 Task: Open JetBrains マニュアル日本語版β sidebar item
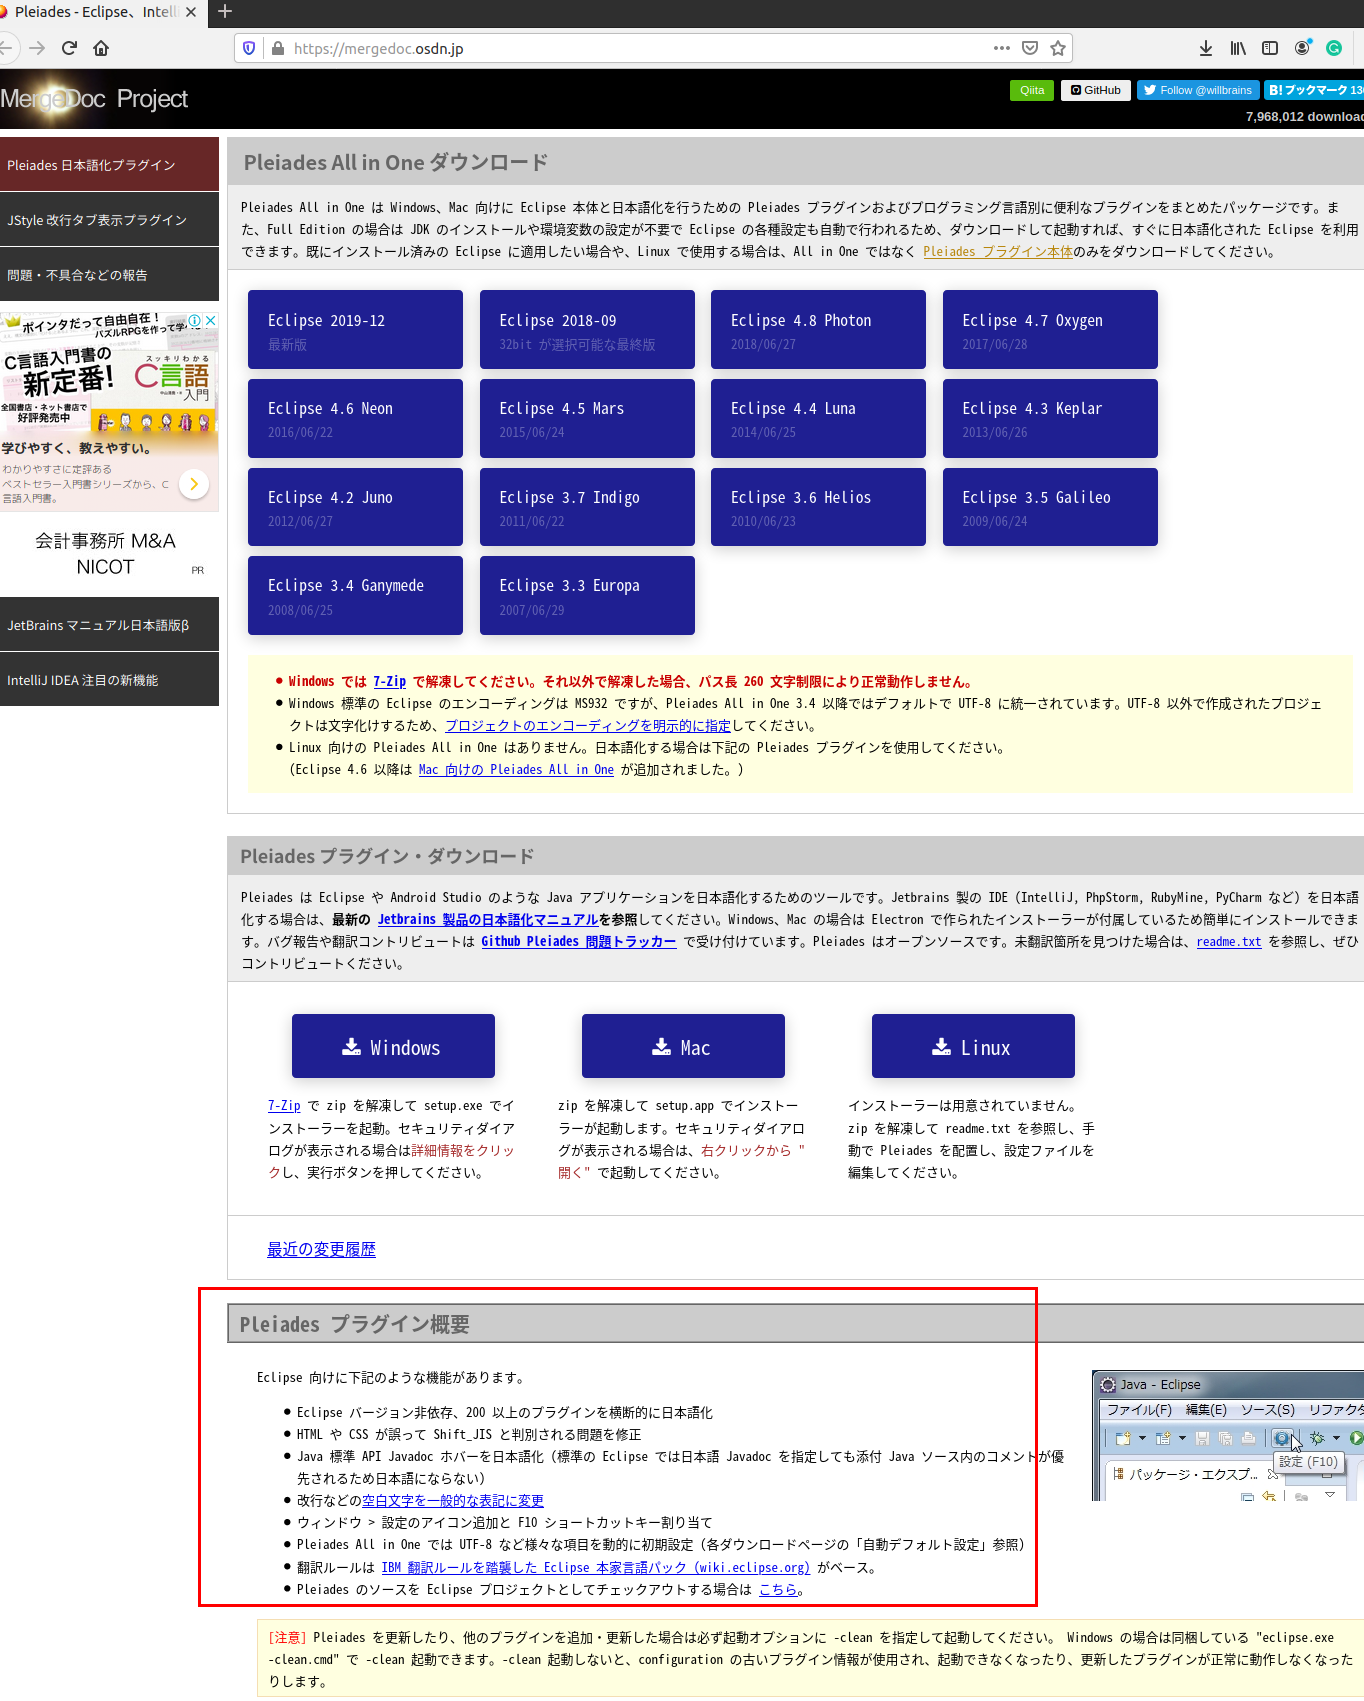point(109,625)
